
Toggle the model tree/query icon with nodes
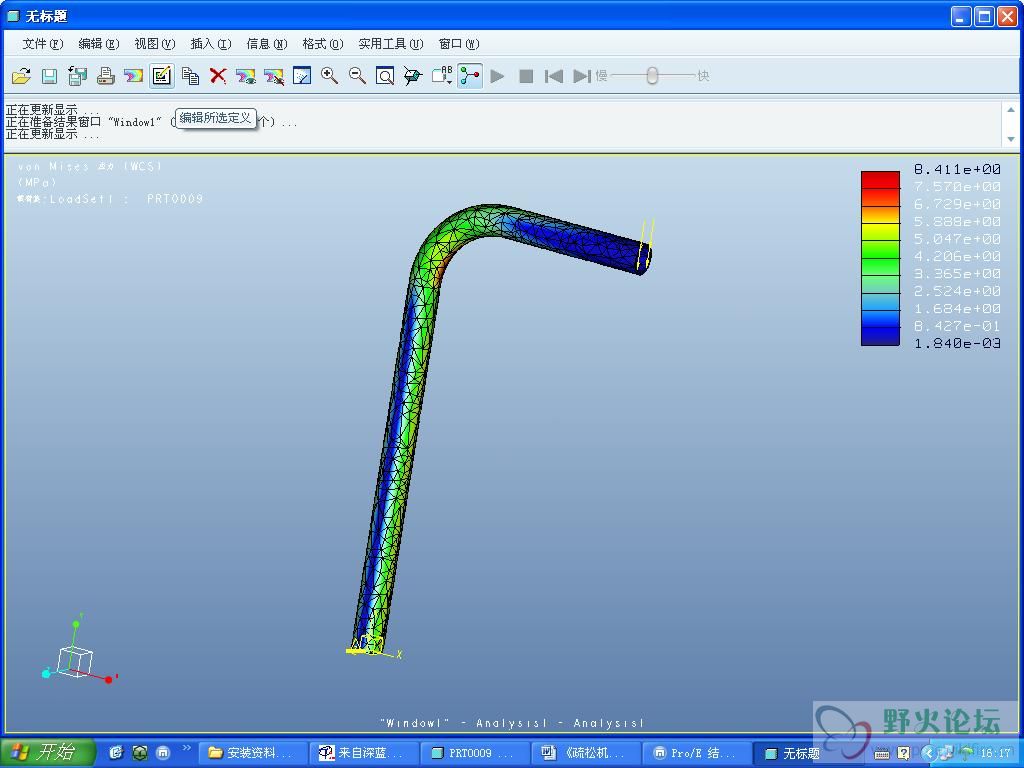[470, 76]
